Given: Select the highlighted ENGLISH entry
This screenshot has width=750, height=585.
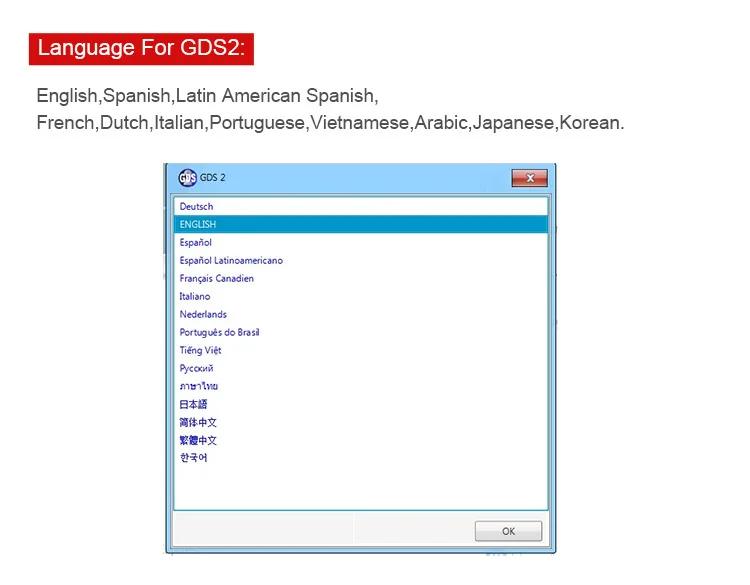Looking at the screenshot, I should point(361,224).
